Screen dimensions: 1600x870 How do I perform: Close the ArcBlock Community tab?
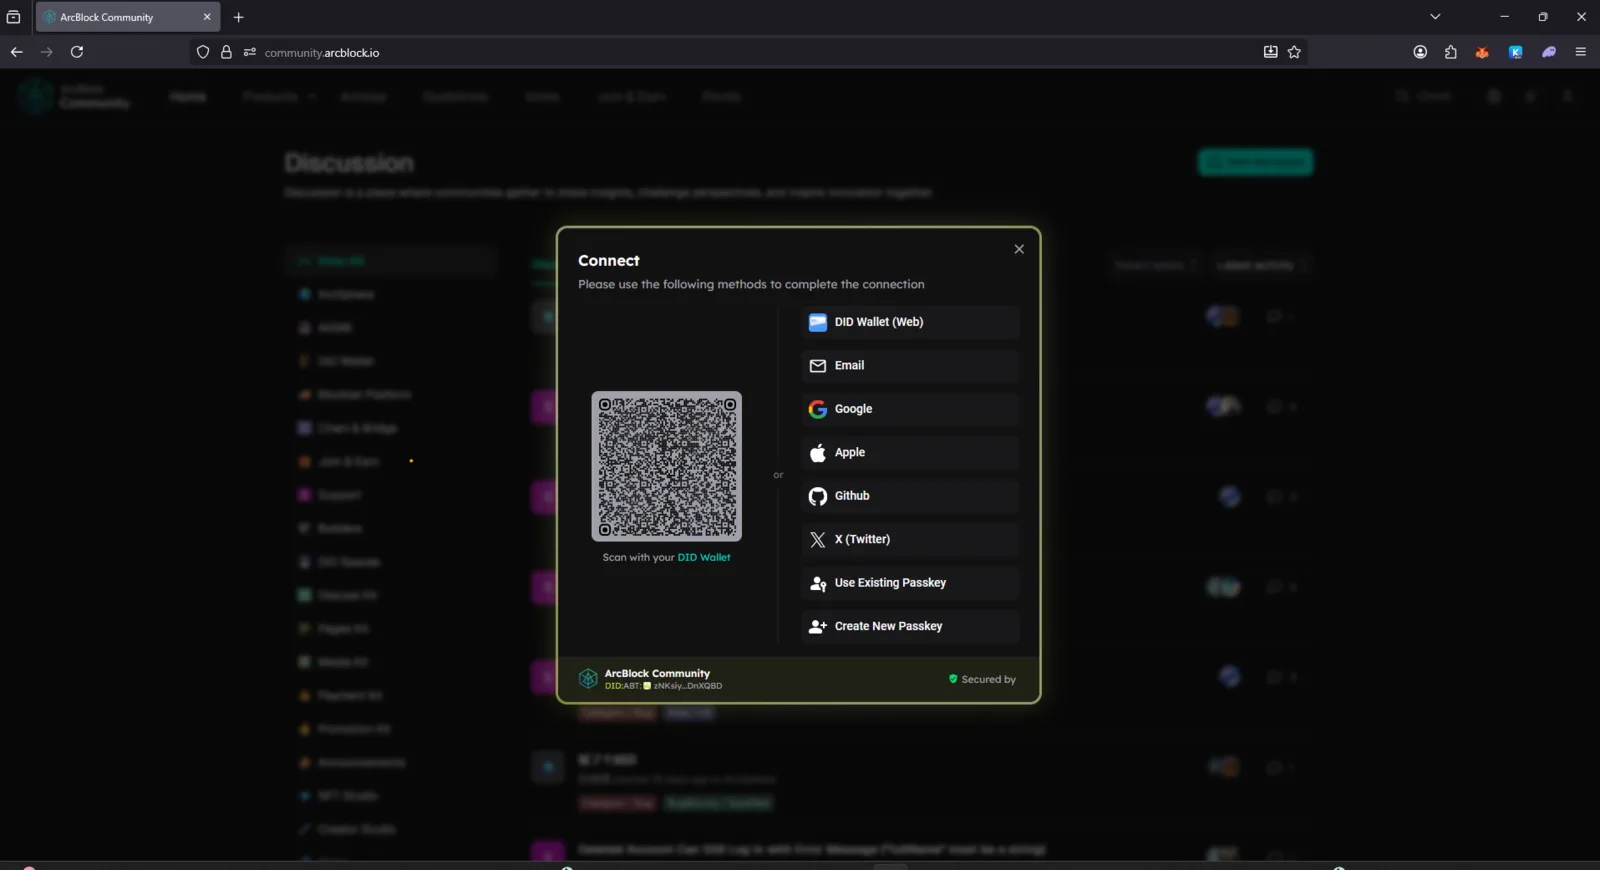click(x=207, y=17)
